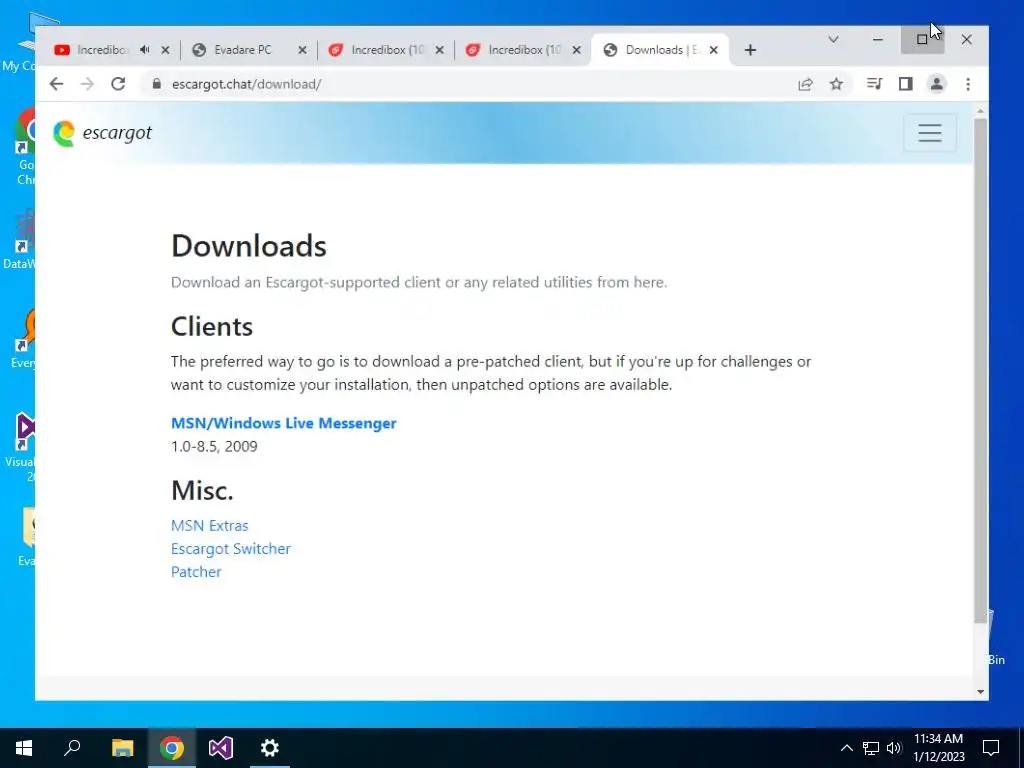
Task: Share this page using the share icon
Action: pos(805,84)
